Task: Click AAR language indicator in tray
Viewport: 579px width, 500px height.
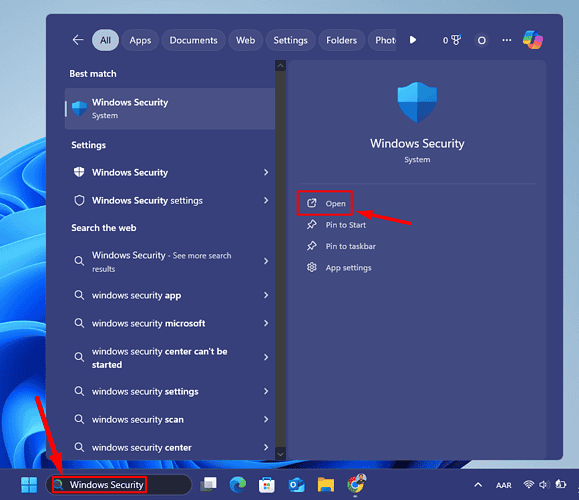Action: (x=504, y=485)
